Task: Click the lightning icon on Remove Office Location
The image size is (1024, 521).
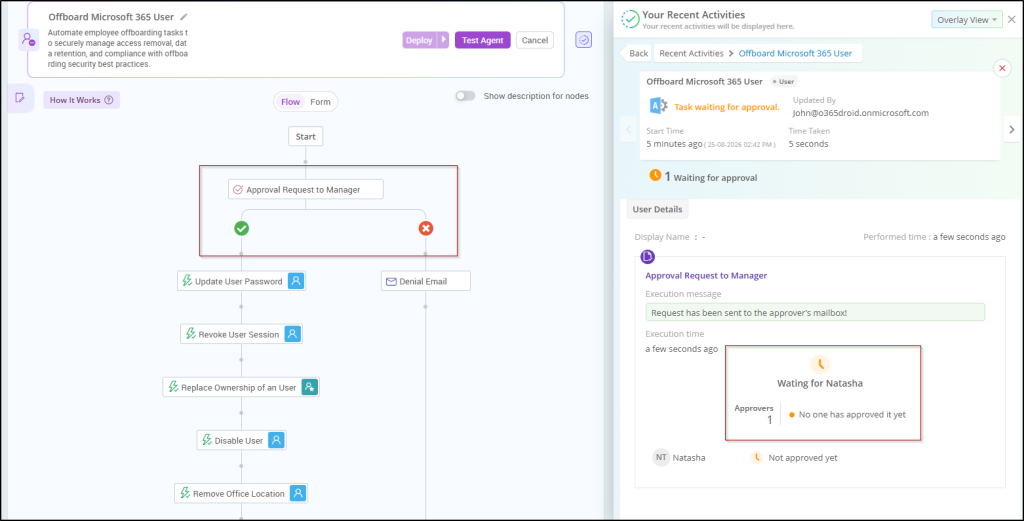Action: [185, 494]
